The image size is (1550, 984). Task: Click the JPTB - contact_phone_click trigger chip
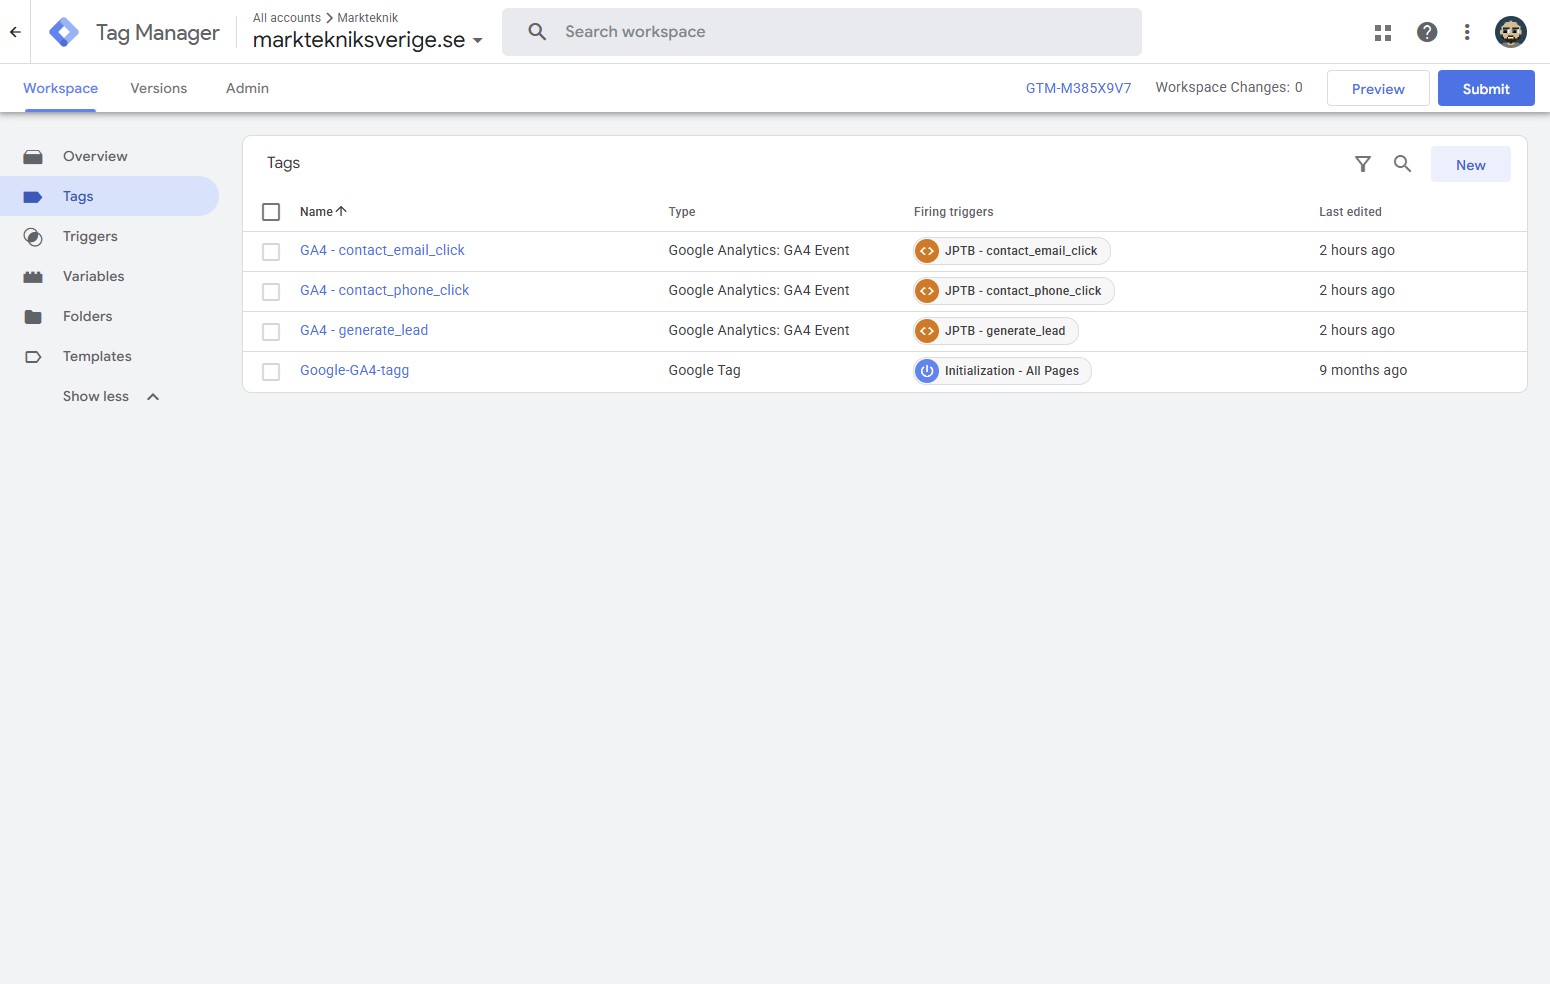1014,291
